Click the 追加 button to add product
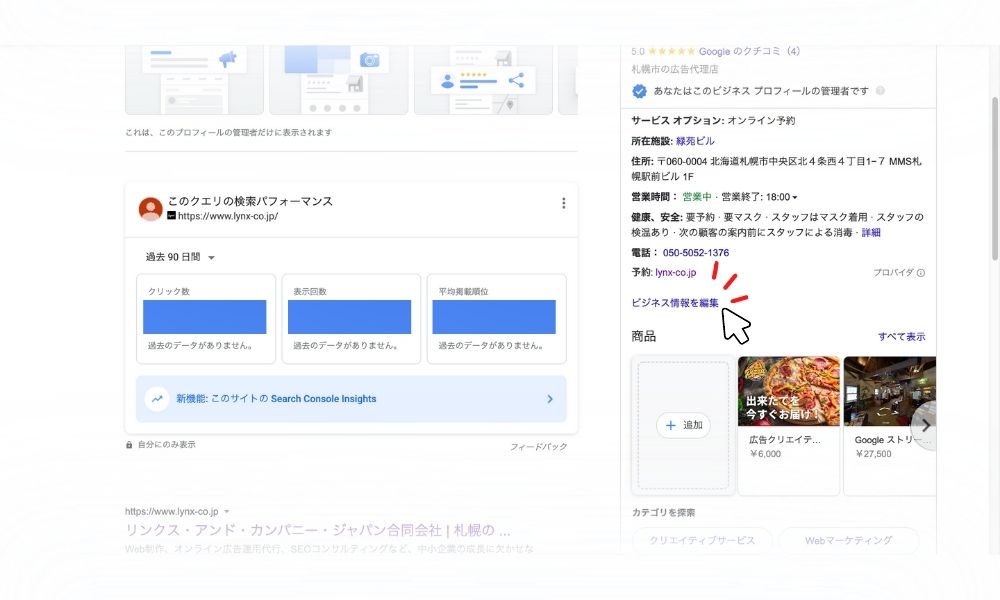Image resolution: width=1000 pixels, height=600 pixels. coord(683,425)
